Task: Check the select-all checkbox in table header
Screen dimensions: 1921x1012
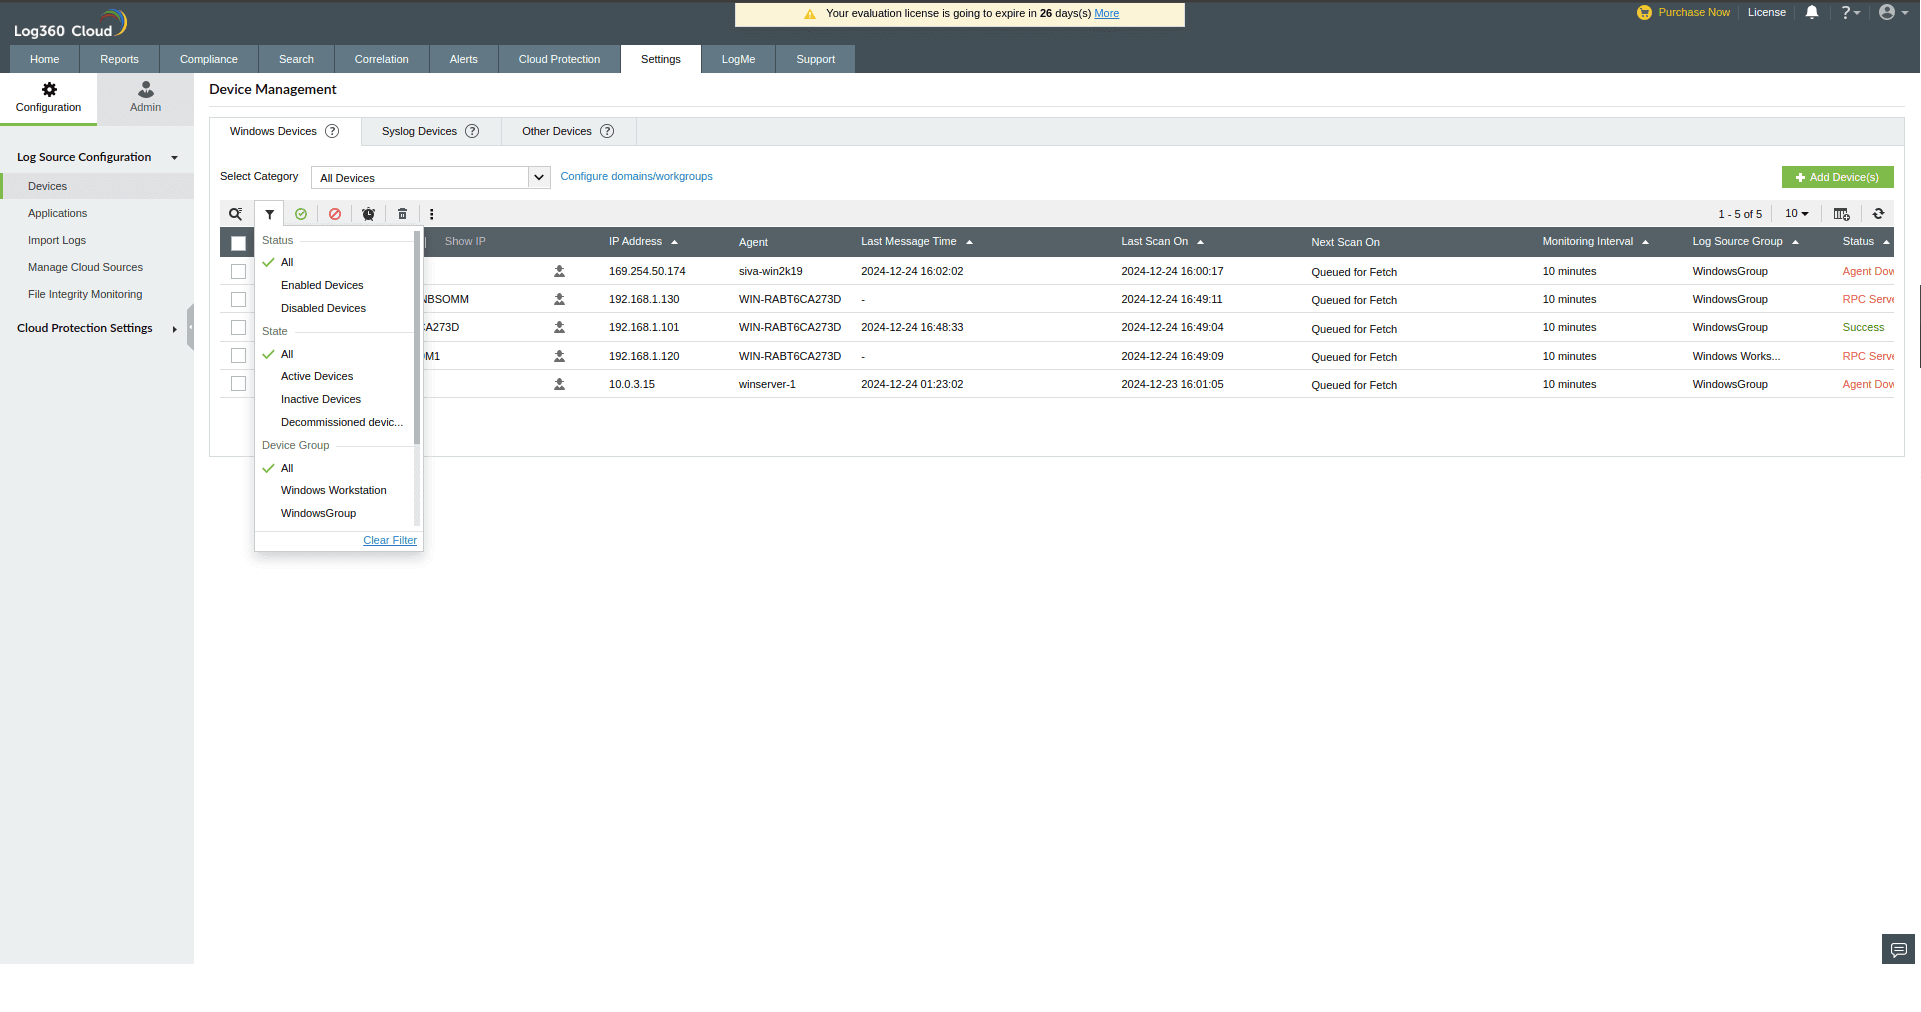Action: (238, 242)
